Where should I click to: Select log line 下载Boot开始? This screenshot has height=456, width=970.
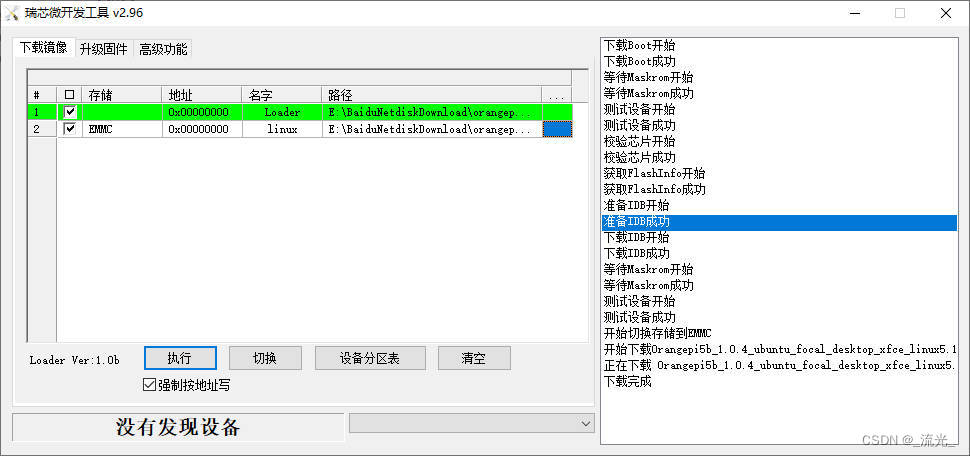(x=779, y=45)
